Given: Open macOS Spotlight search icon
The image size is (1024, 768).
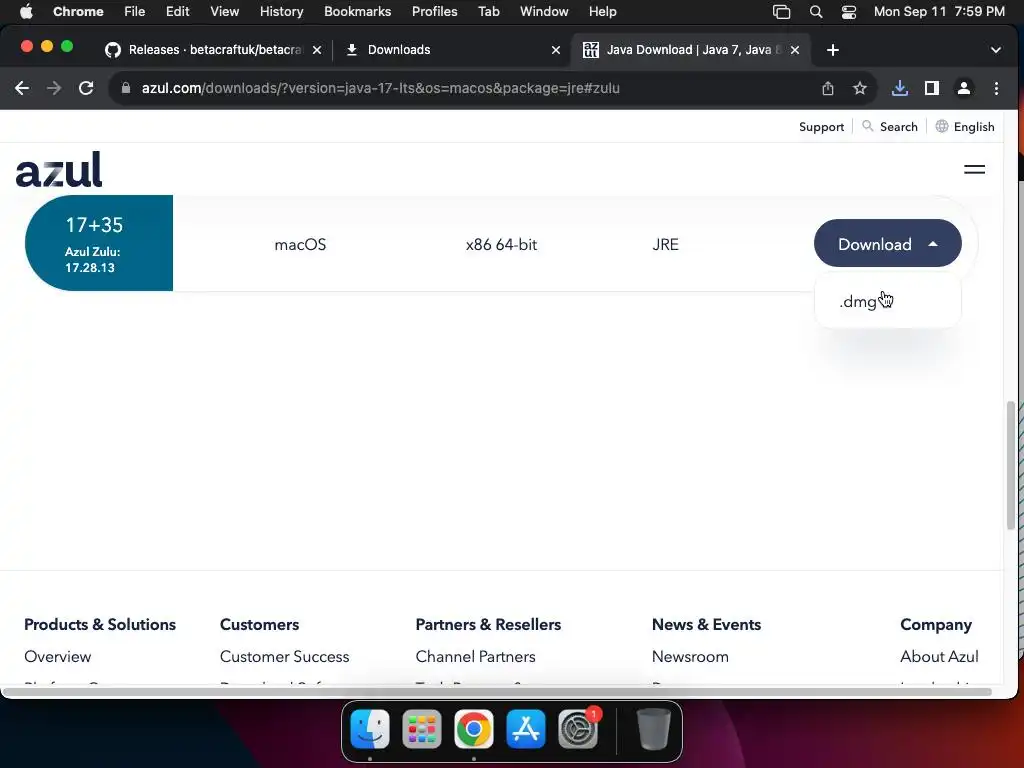Looking at the screenshot, I should pyautogui.click(x=816, y=12).
